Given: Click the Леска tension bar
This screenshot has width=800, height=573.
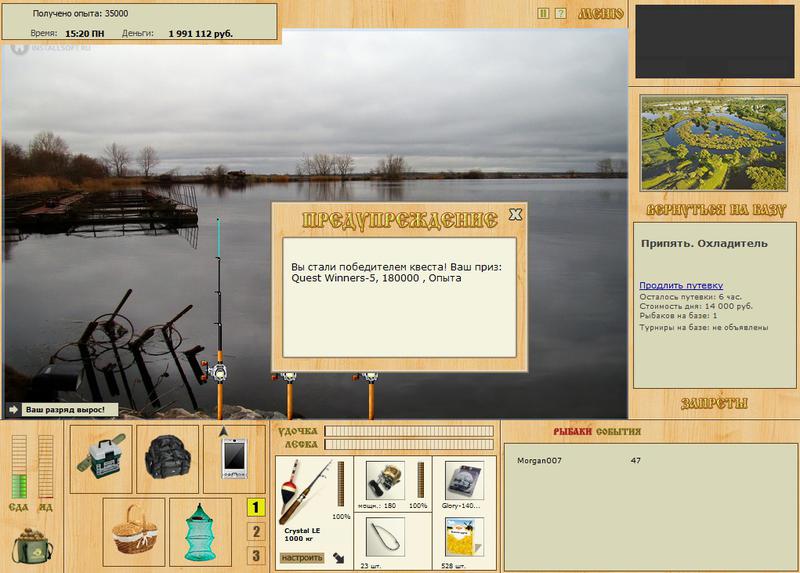Looking at the screenshot, I should point(410,444).
